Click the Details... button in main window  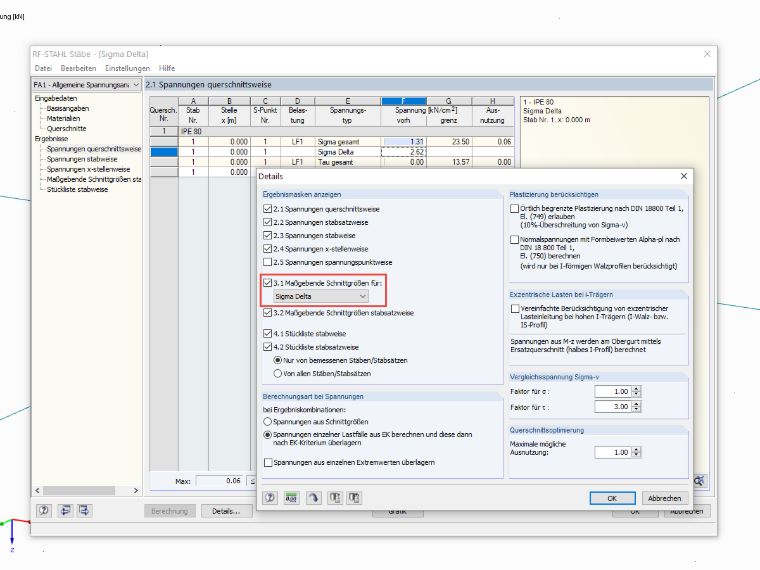pos(226,511)
